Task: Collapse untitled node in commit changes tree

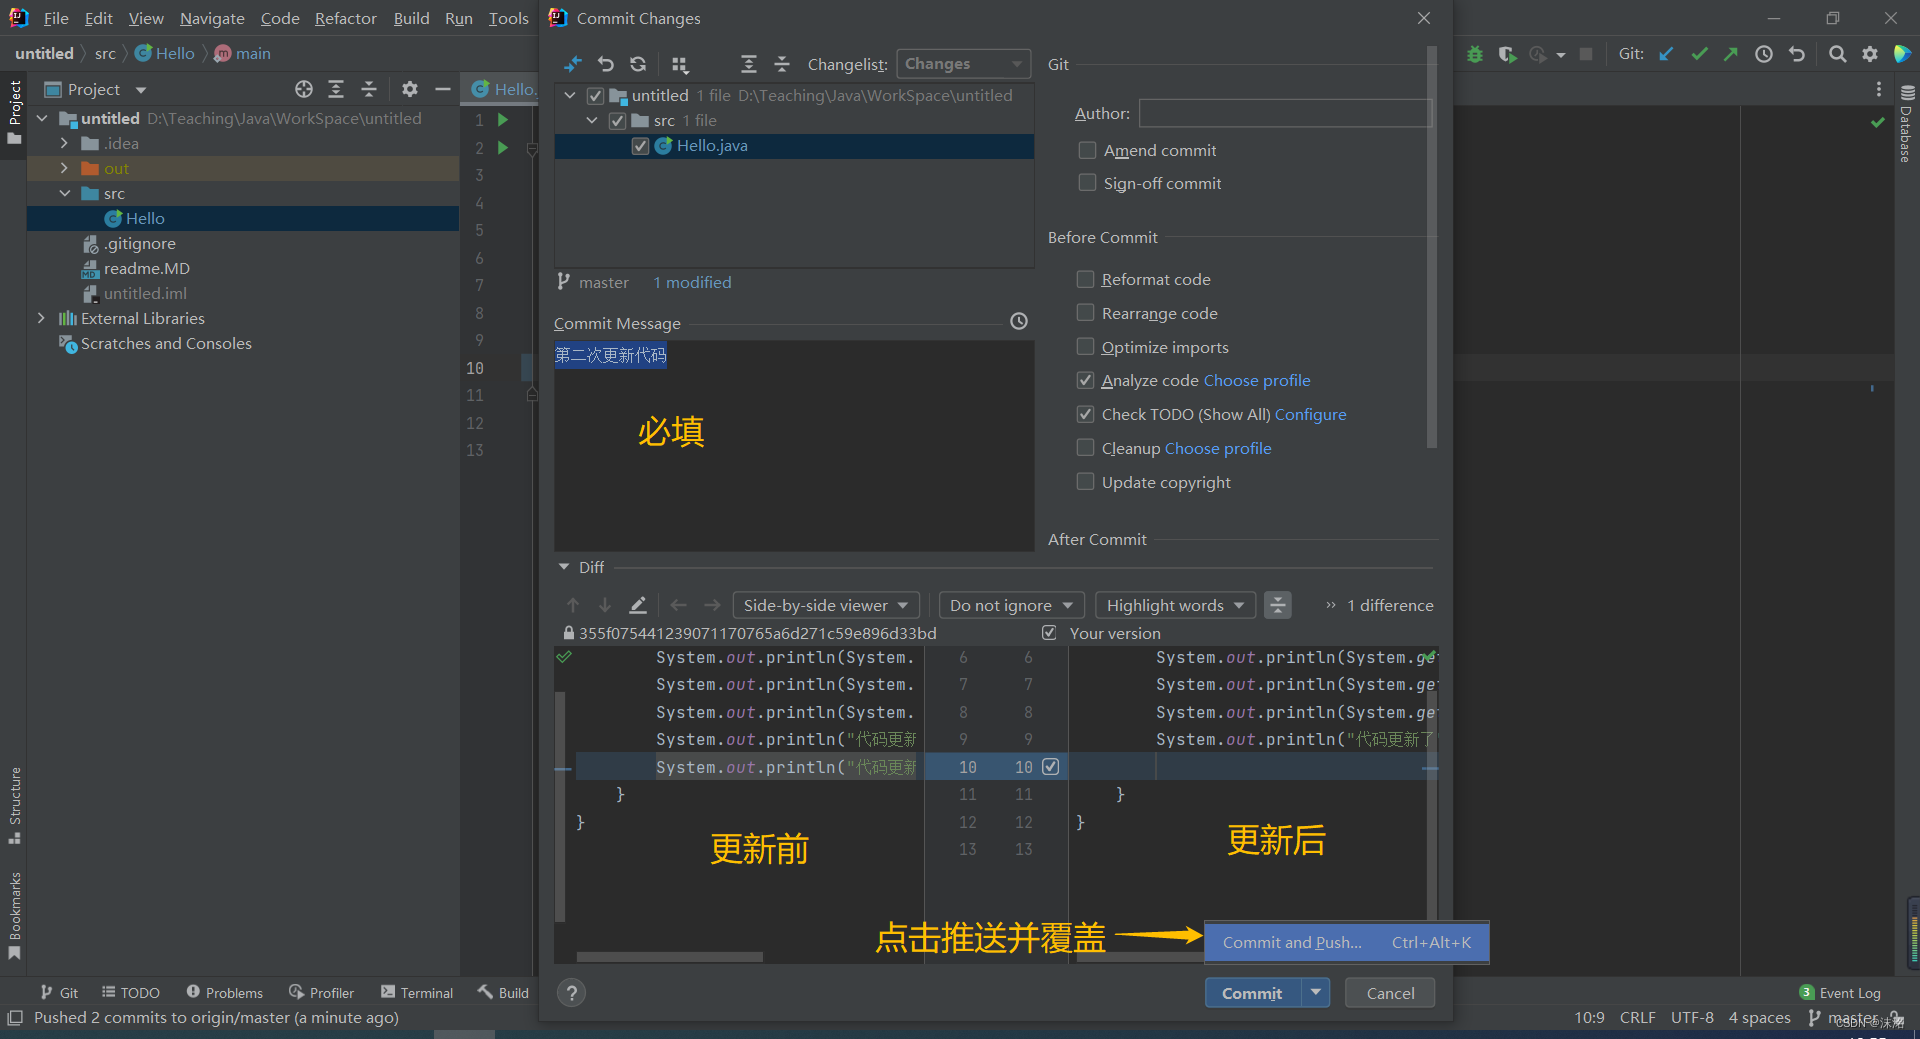Action: click(570, 96)
